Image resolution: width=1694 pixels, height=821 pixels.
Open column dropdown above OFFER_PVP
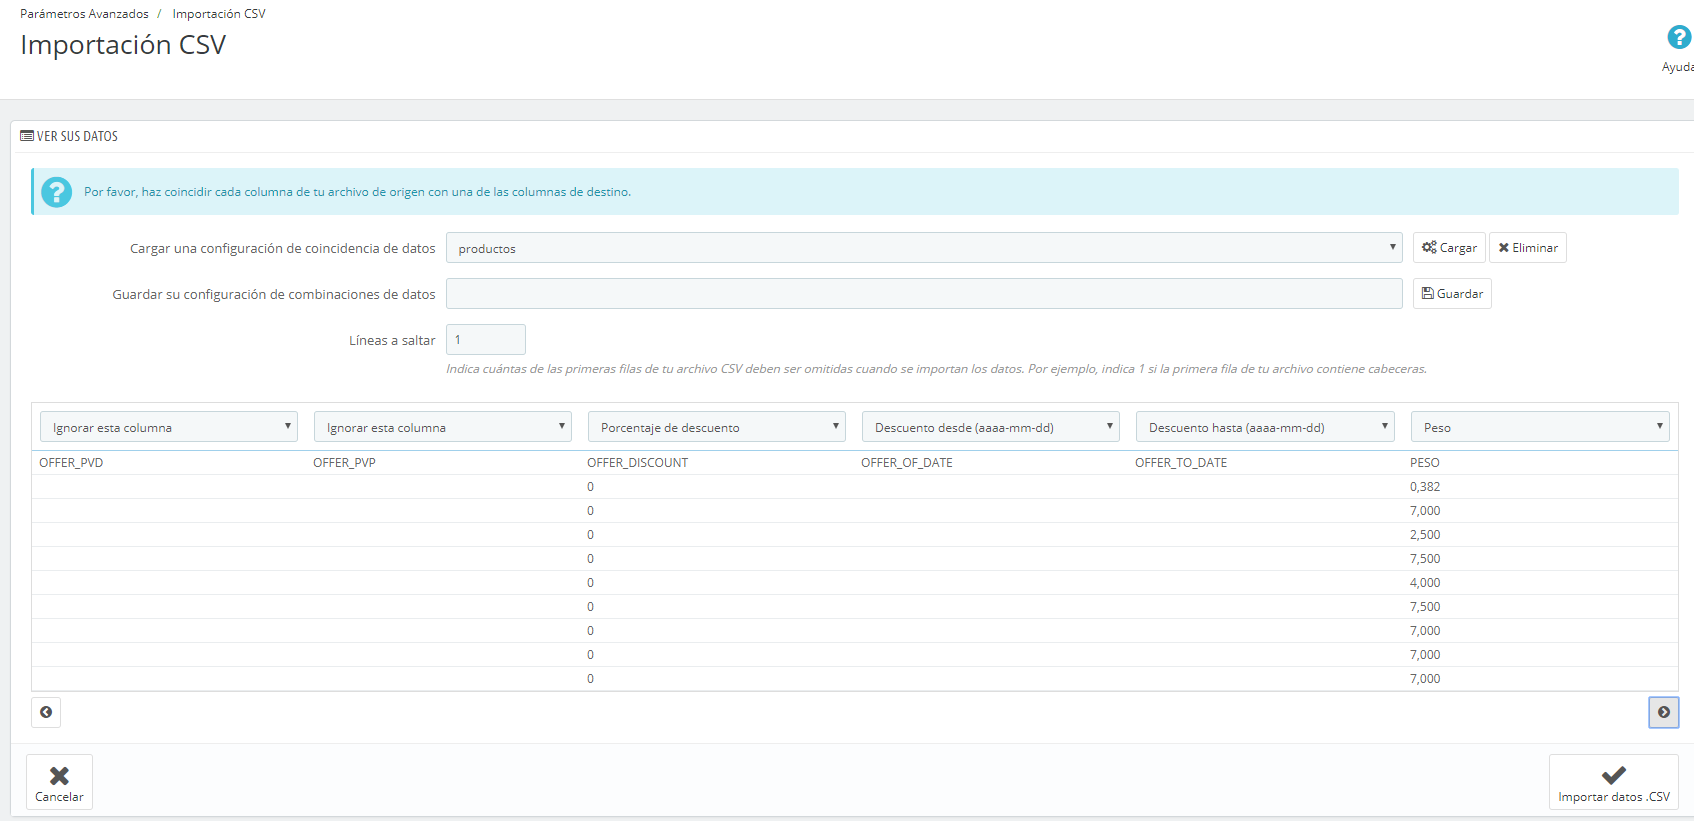coord(443,427)
